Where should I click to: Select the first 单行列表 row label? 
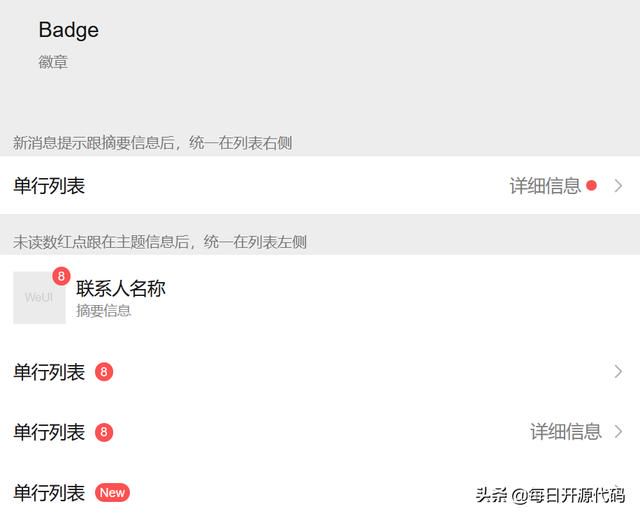49,186
